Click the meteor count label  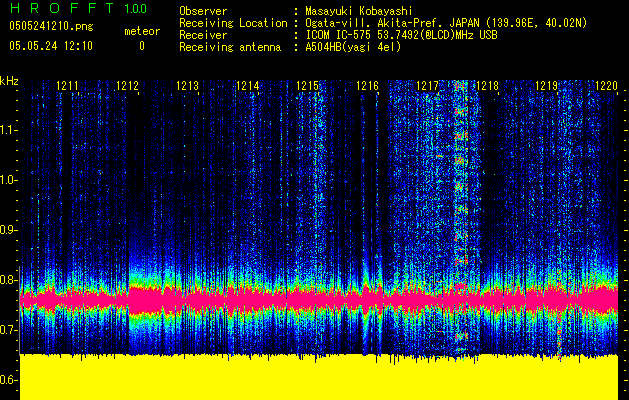point(142,31)
